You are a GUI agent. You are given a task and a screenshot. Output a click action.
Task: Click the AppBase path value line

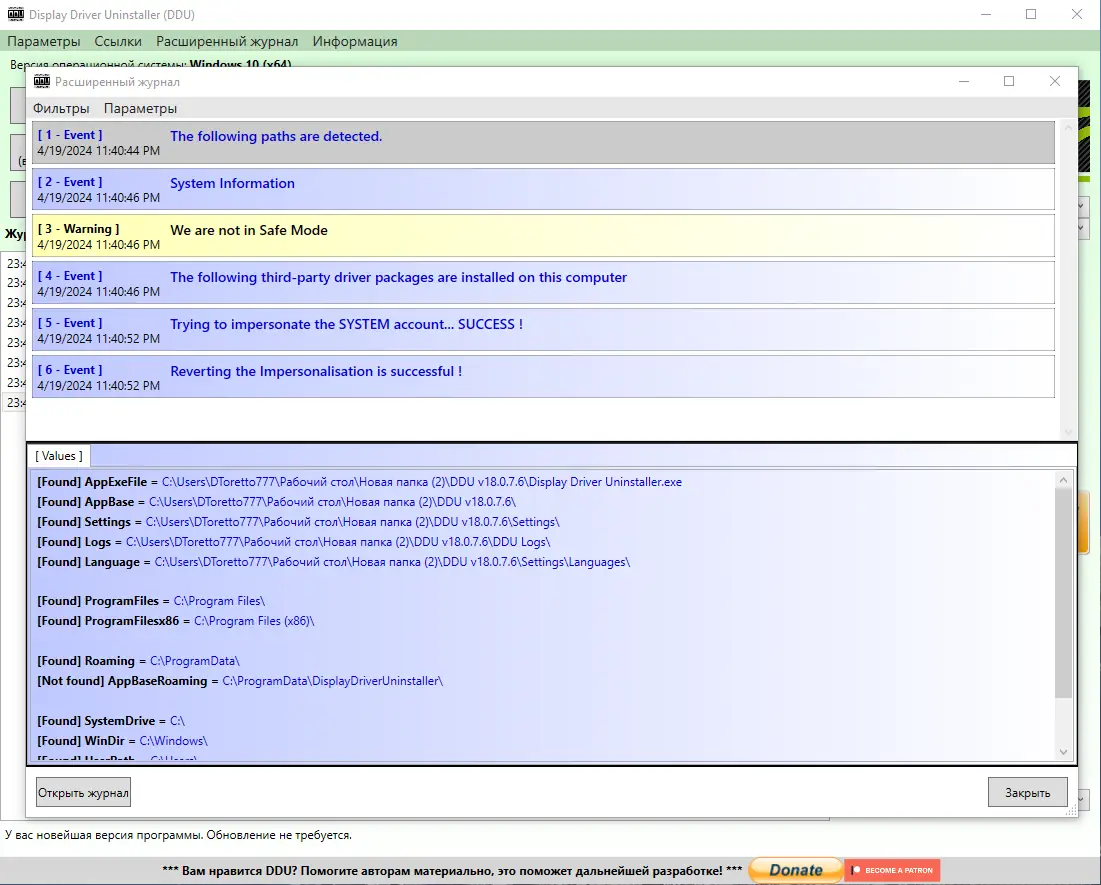[277, 502]
